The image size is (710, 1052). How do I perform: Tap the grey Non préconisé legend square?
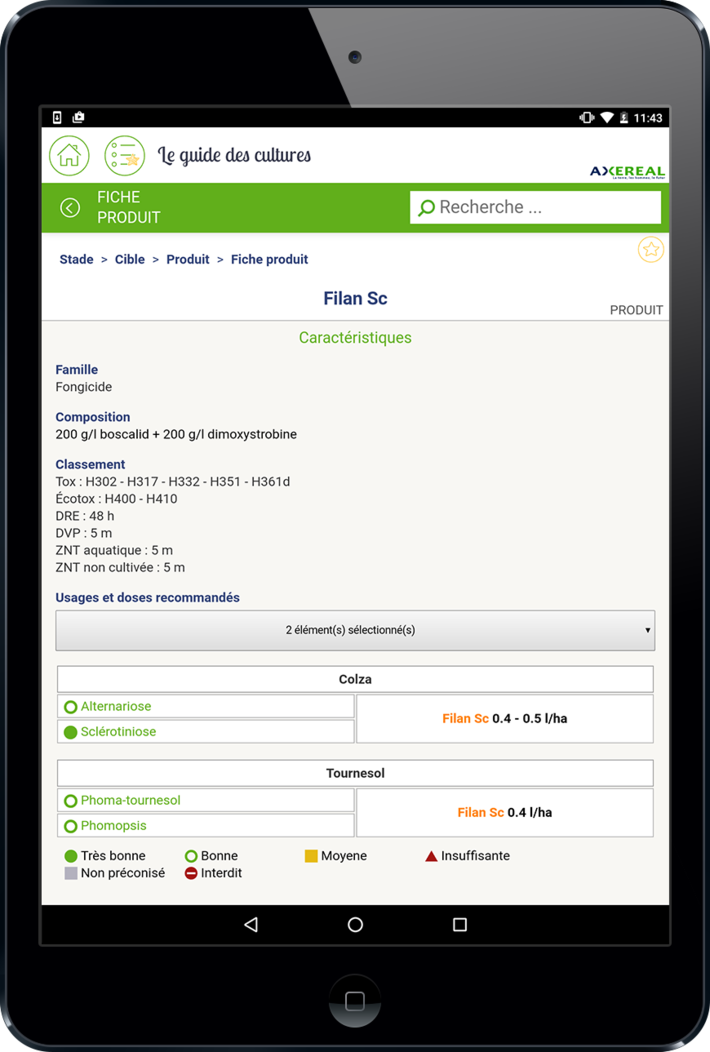tap(70, 874)
